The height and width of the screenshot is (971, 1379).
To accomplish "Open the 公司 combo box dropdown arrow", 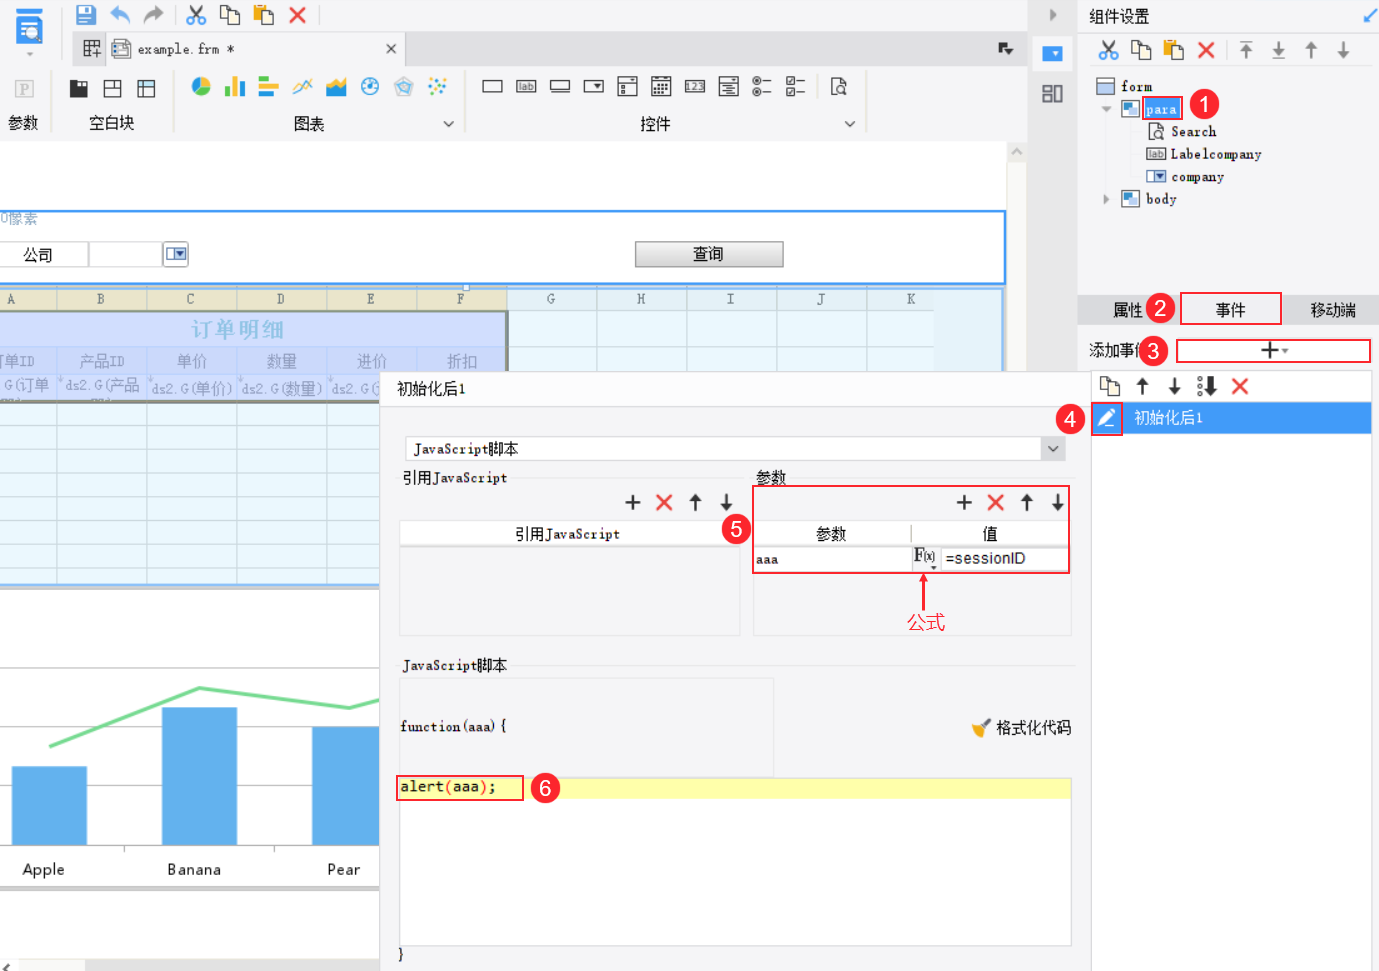I will pos(176,254).
